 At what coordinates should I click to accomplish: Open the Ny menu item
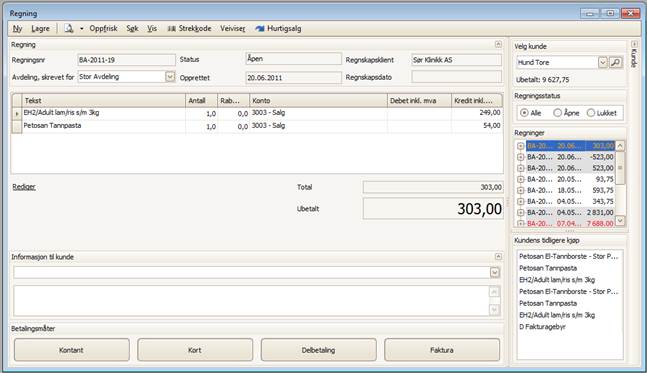click(17, 28)
